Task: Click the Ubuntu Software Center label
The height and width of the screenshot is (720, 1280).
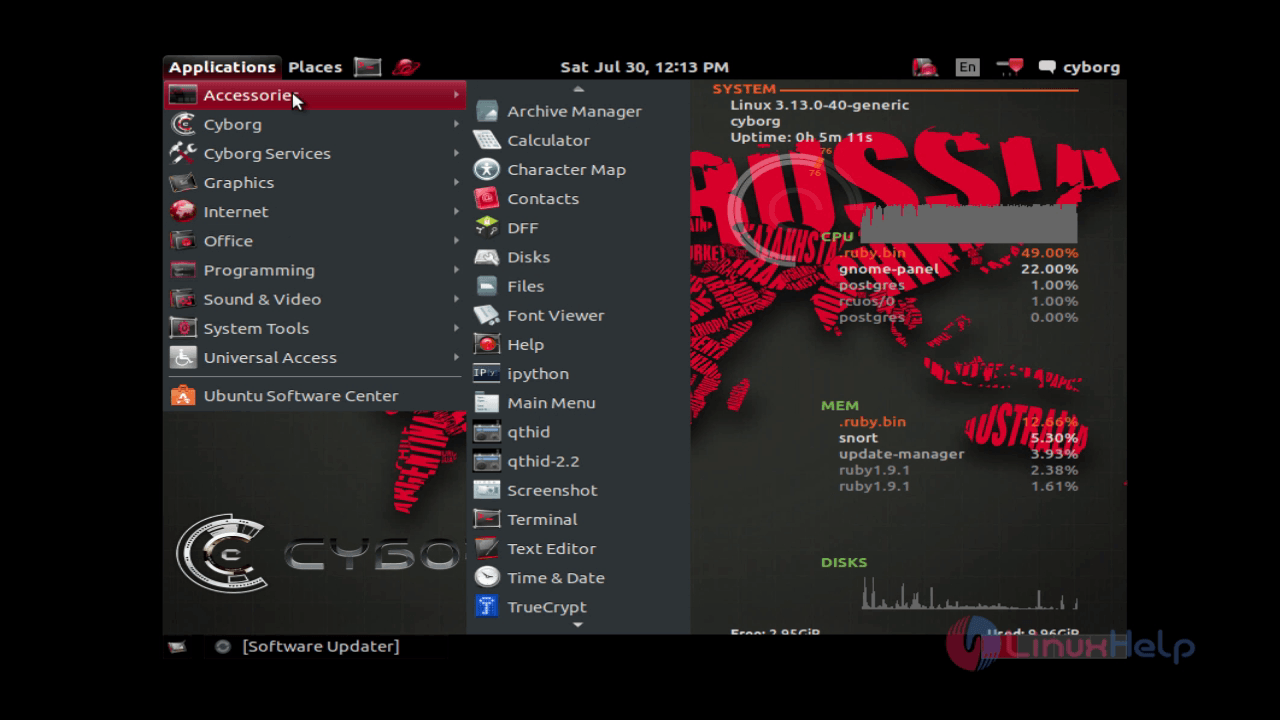Action: click(x=301, y=396)
